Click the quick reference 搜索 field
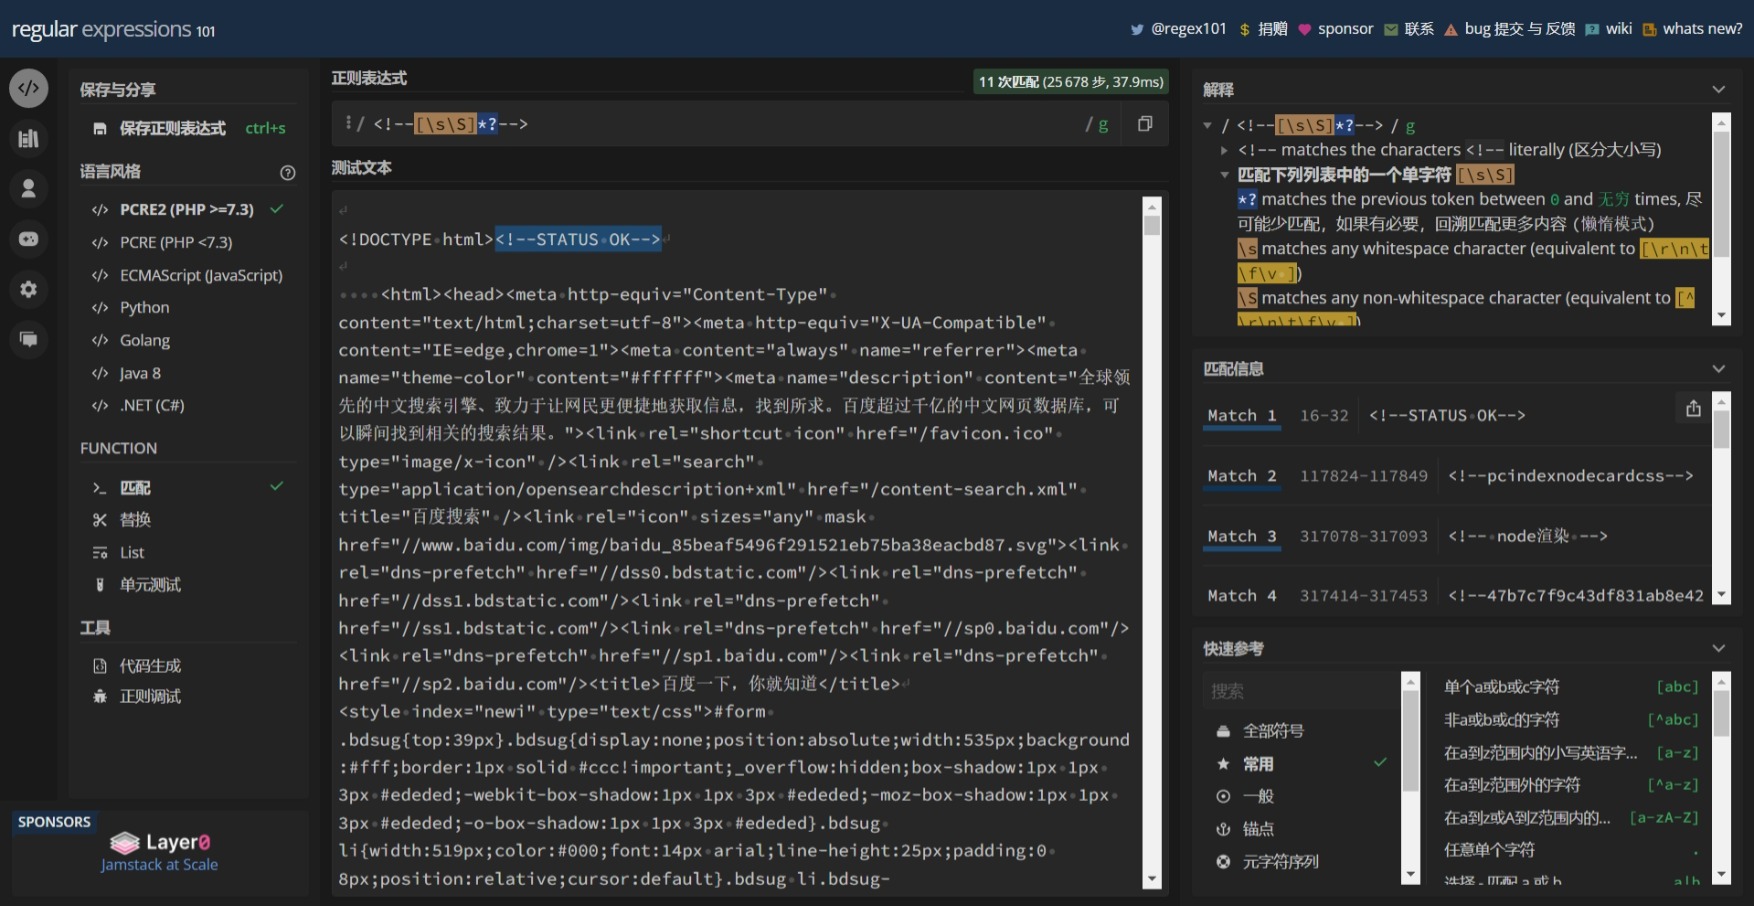Image resolution: width=1754 pixels, height=906 pixels. 1300,691
